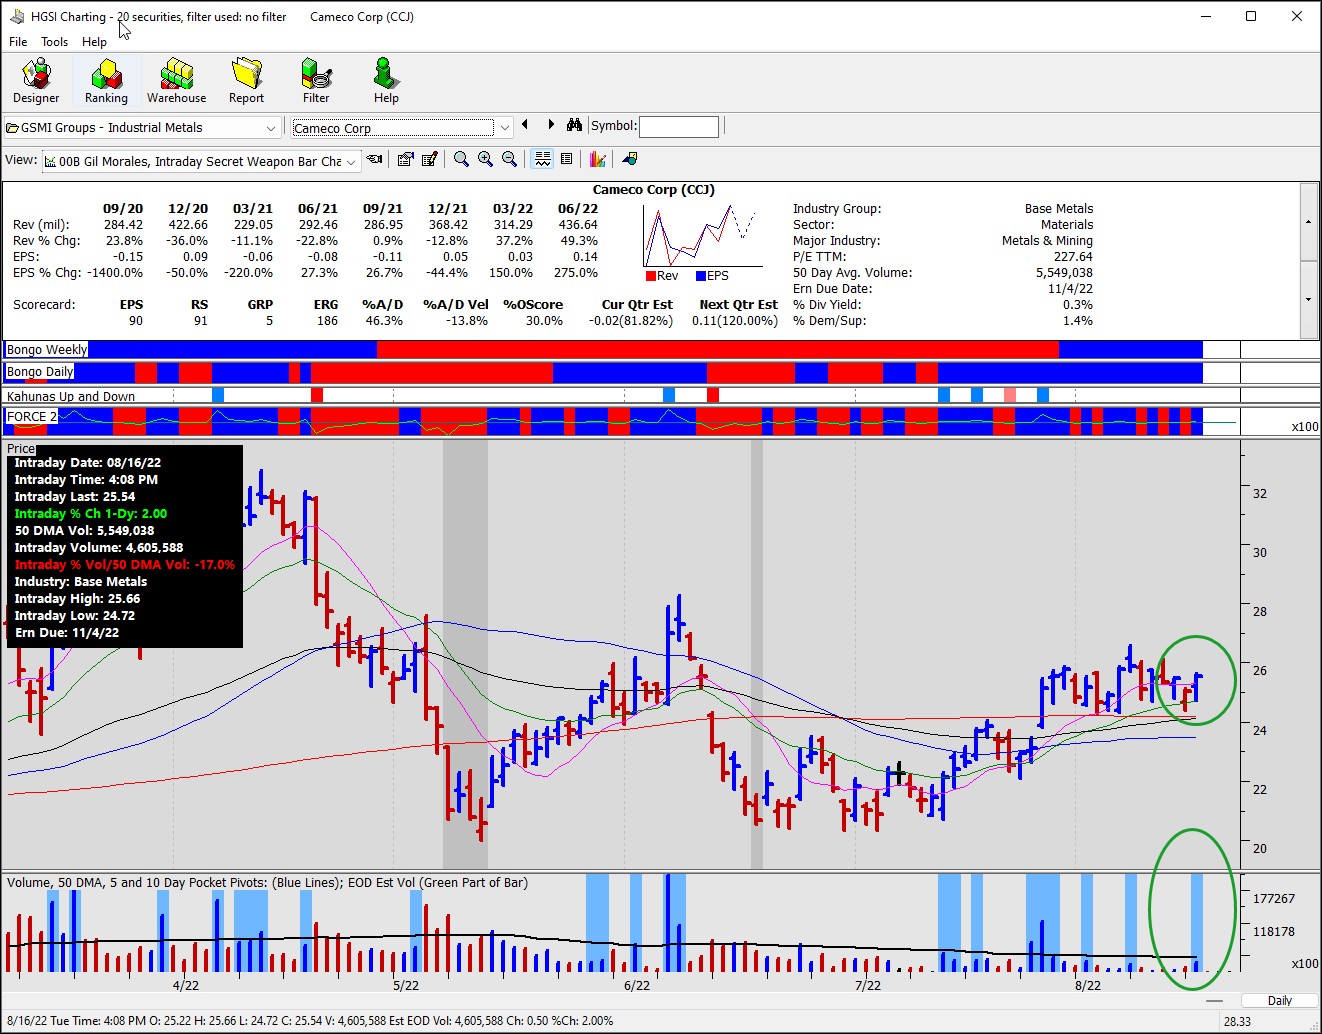The width and height of the screenshot is (1322, 1034).
Task: Open the Warehouse tool
Action: coord(176,81)
